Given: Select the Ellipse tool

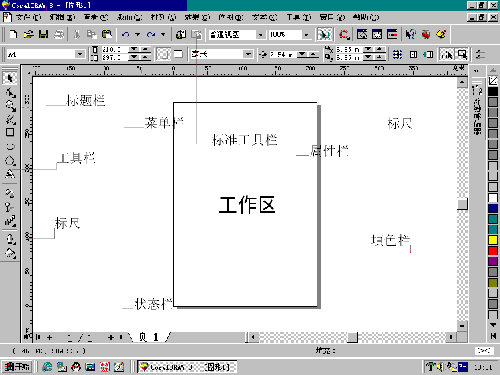Looking at the screenshot, I should click(x=10, y=147).
